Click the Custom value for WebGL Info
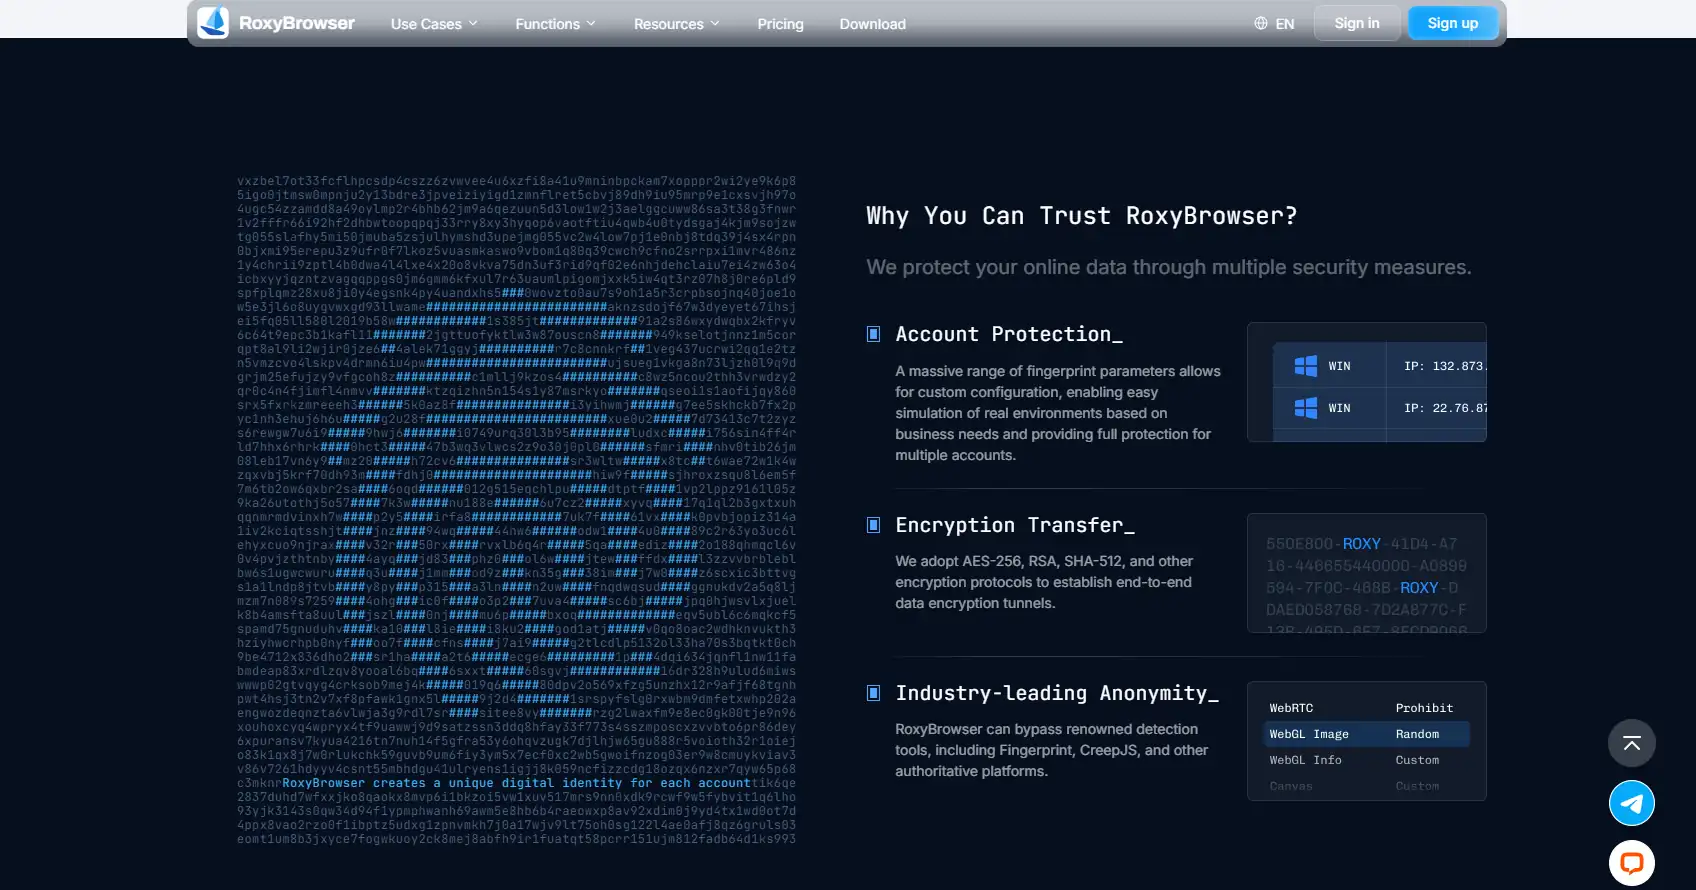Viewport: 1696px width, 890px height. click(1417, 760)
